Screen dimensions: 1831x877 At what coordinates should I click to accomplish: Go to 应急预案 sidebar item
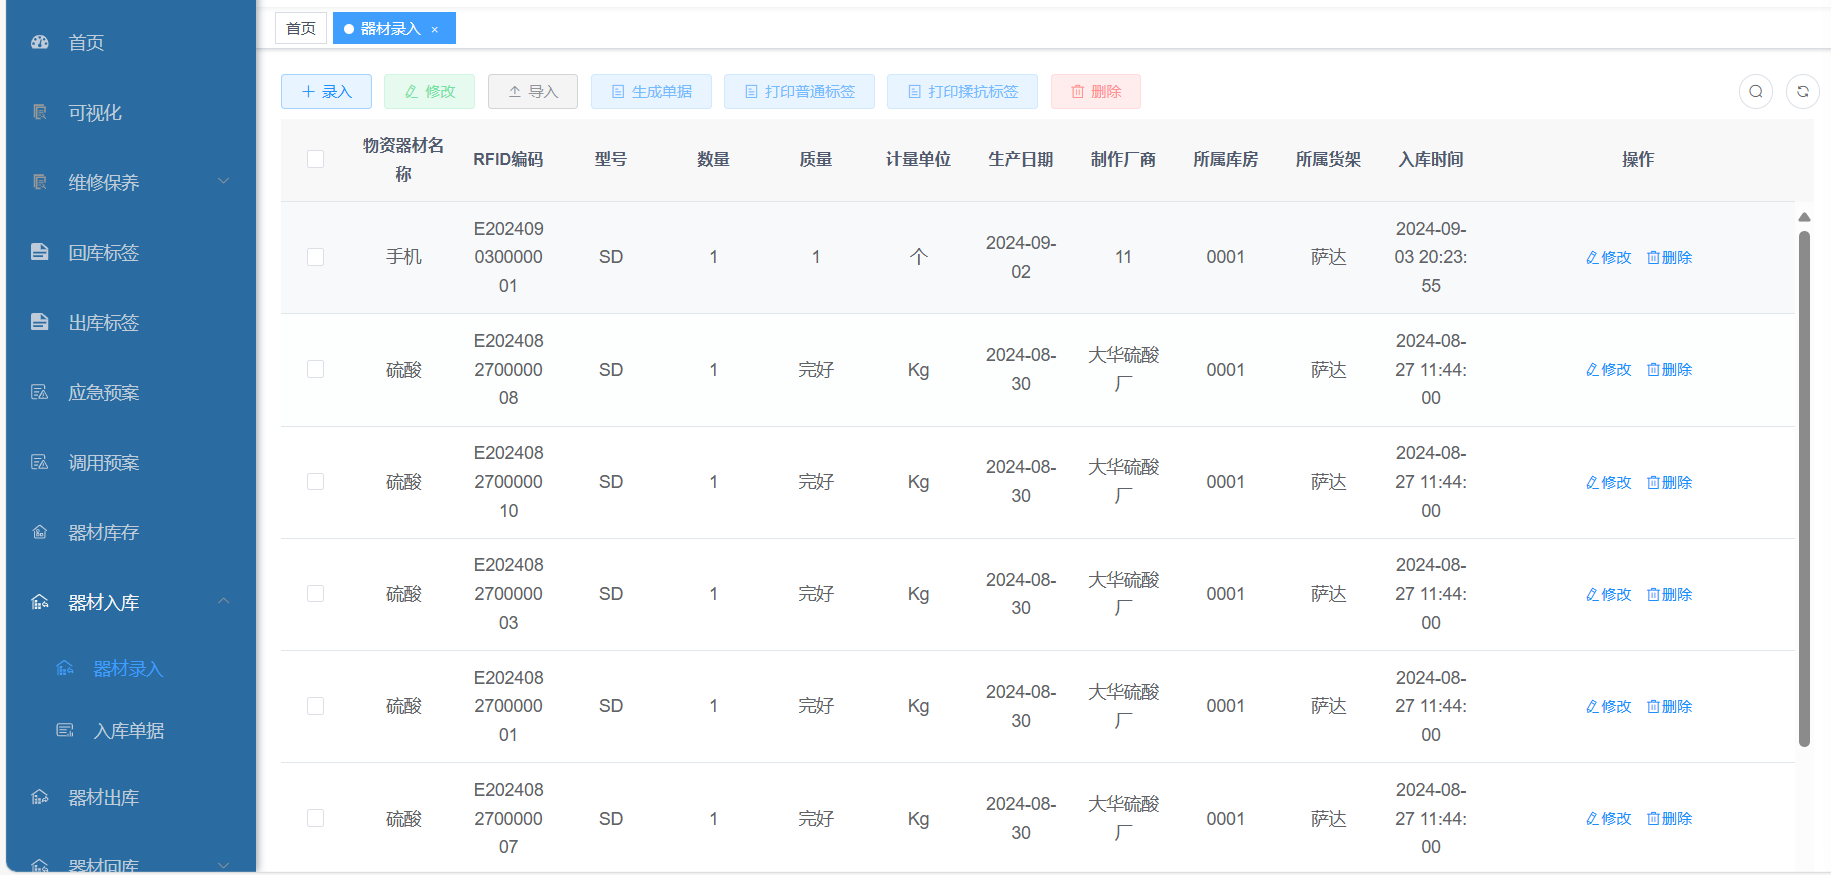pyautogui.click(x=103, y=393)
